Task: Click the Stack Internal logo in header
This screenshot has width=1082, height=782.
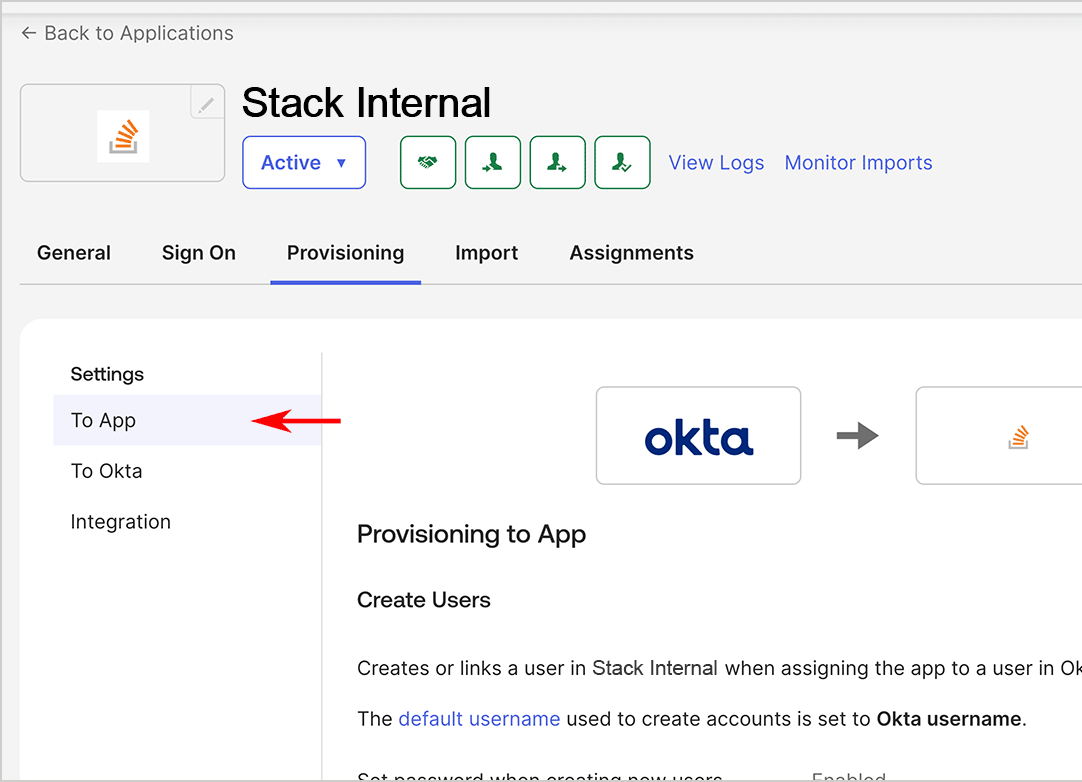Action: [123, 136]
